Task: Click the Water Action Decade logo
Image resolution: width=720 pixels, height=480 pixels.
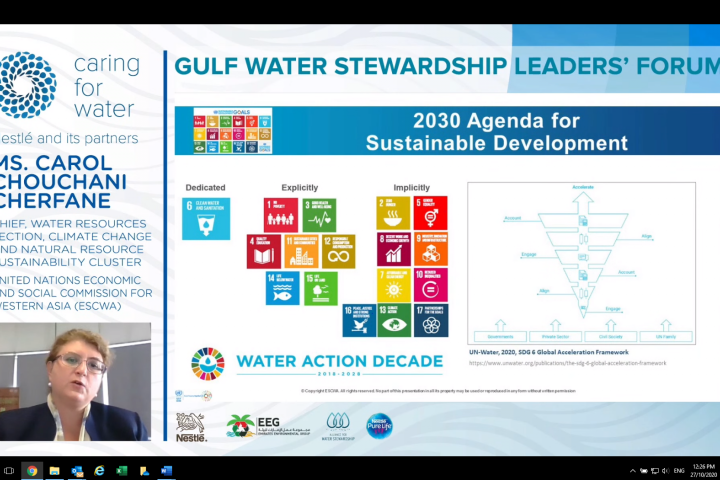Action: click(317, 364)
